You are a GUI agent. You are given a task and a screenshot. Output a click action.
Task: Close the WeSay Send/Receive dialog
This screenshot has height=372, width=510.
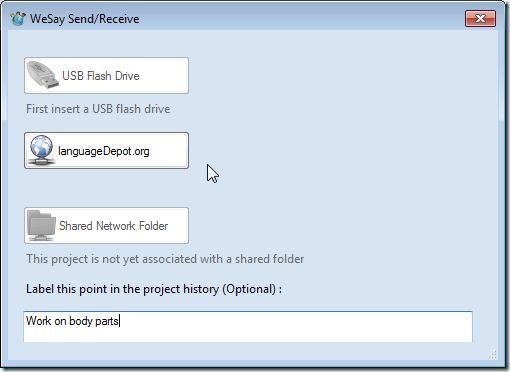(480, 18)
